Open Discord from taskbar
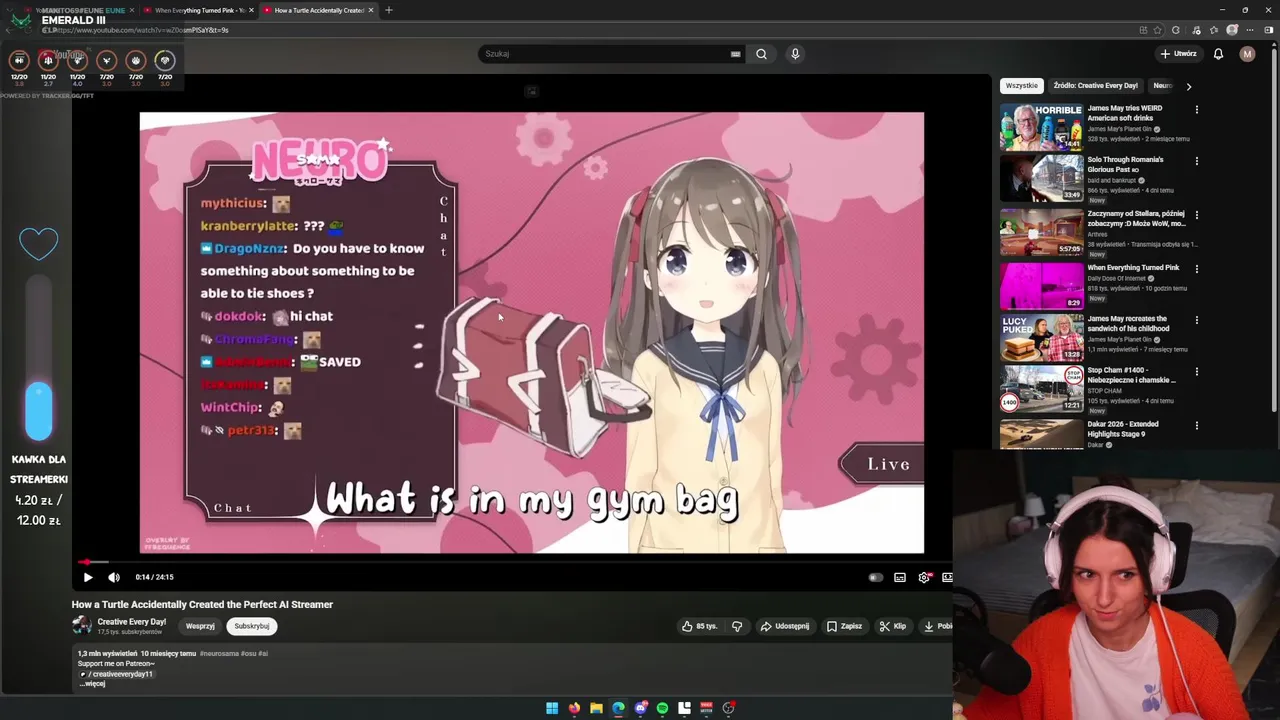The width and height of the screenshot is (1280, 720). tap(641, 708)
